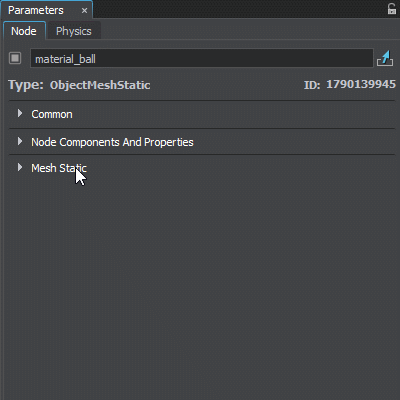Click the ID: label
Image resolution: width=400 pixels, height=400 pixels.
pos(312,85)
